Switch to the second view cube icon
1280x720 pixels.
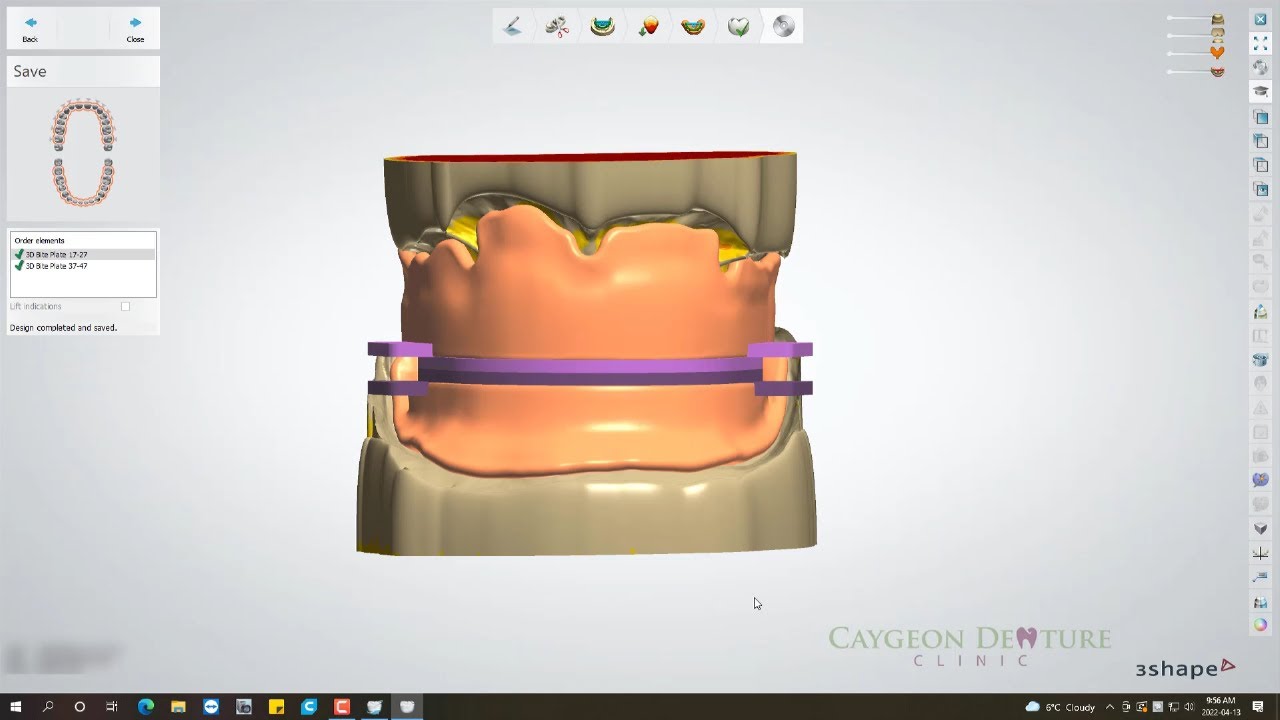(x=1260, y=141)
